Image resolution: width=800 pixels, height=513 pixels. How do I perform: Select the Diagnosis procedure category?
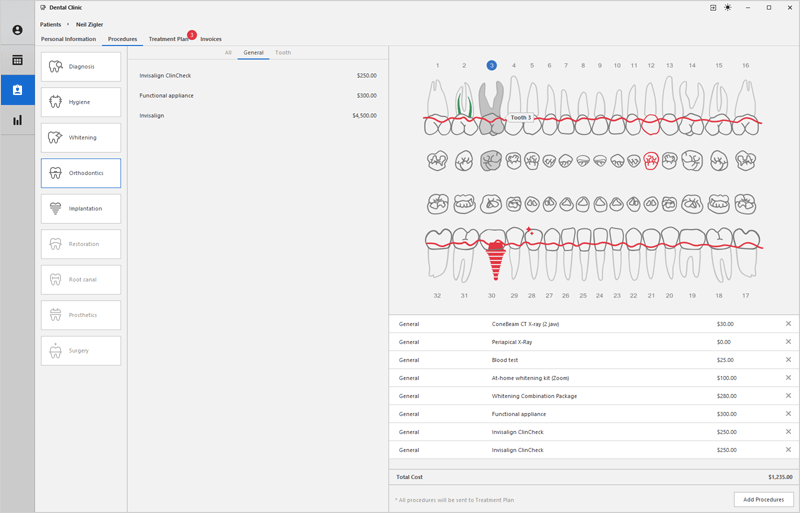(x=81, y=67)
